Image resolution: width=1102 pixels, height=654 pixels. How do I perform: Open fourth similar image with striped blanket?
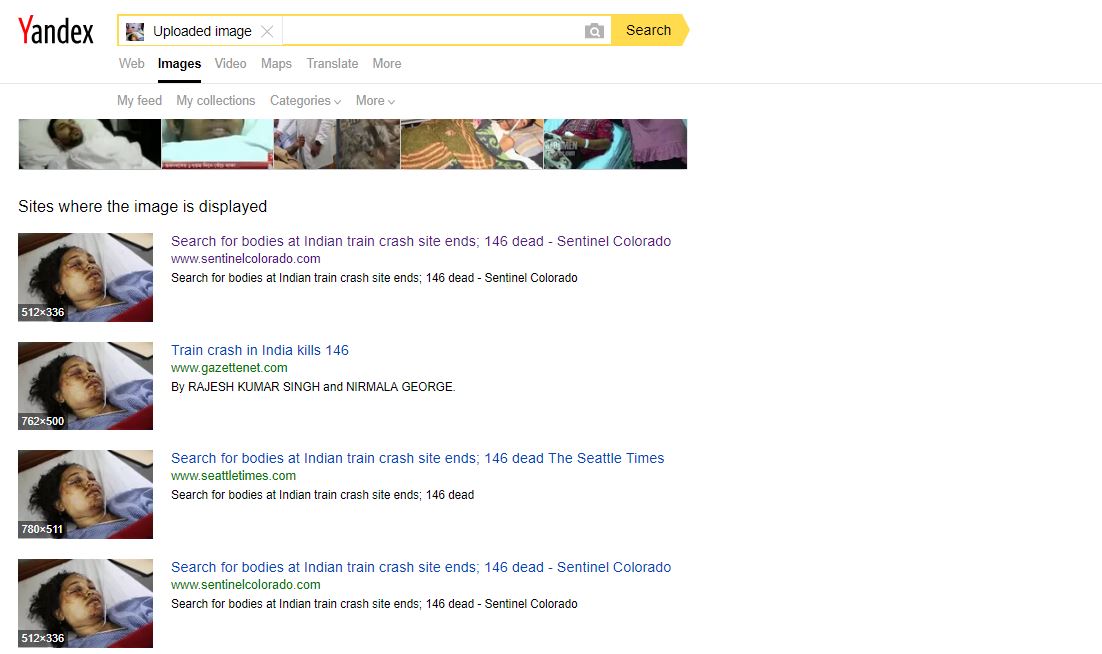tap(472, 144)
